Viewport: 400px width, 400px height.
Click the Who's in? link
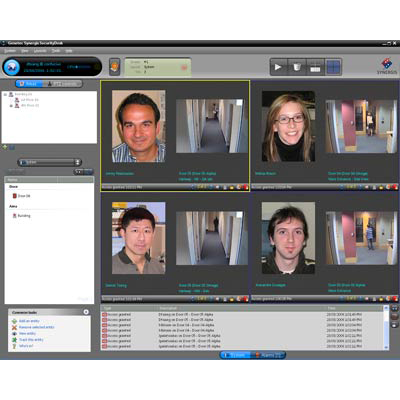26,346
